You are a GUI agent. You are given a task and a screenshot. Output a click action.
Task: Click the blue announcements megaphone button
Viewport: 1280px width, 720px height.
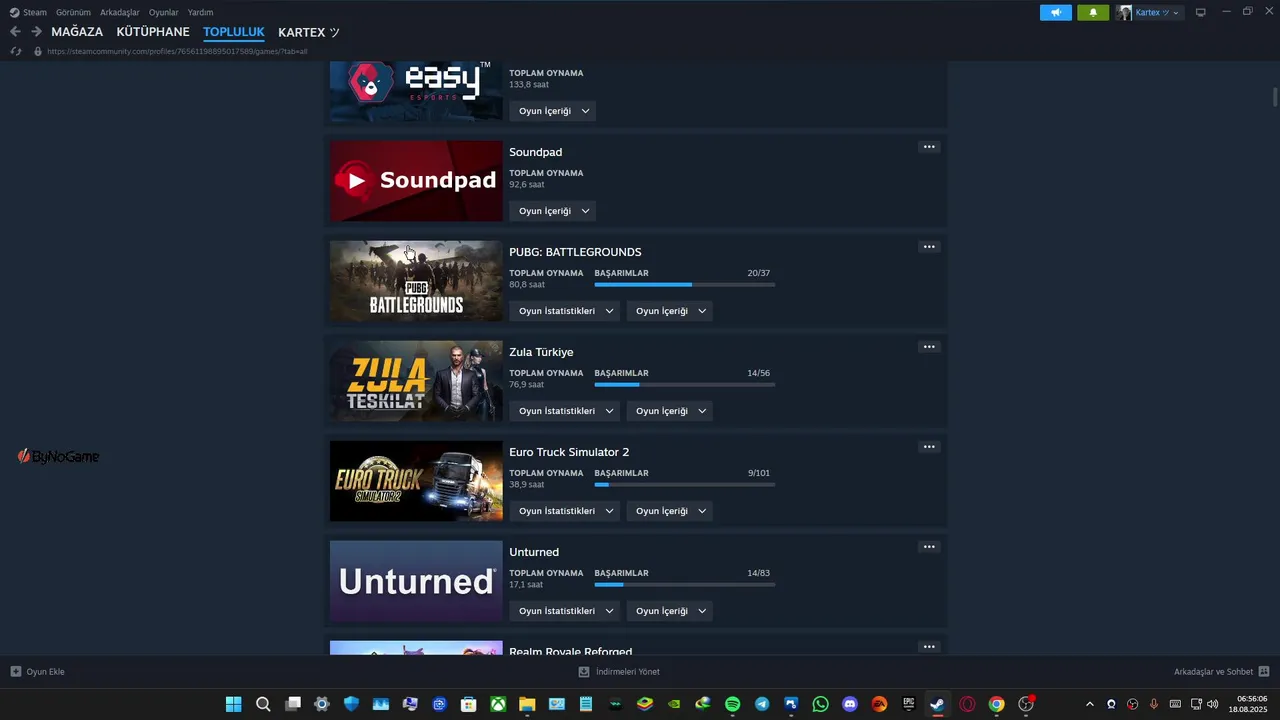point(1056,12)
